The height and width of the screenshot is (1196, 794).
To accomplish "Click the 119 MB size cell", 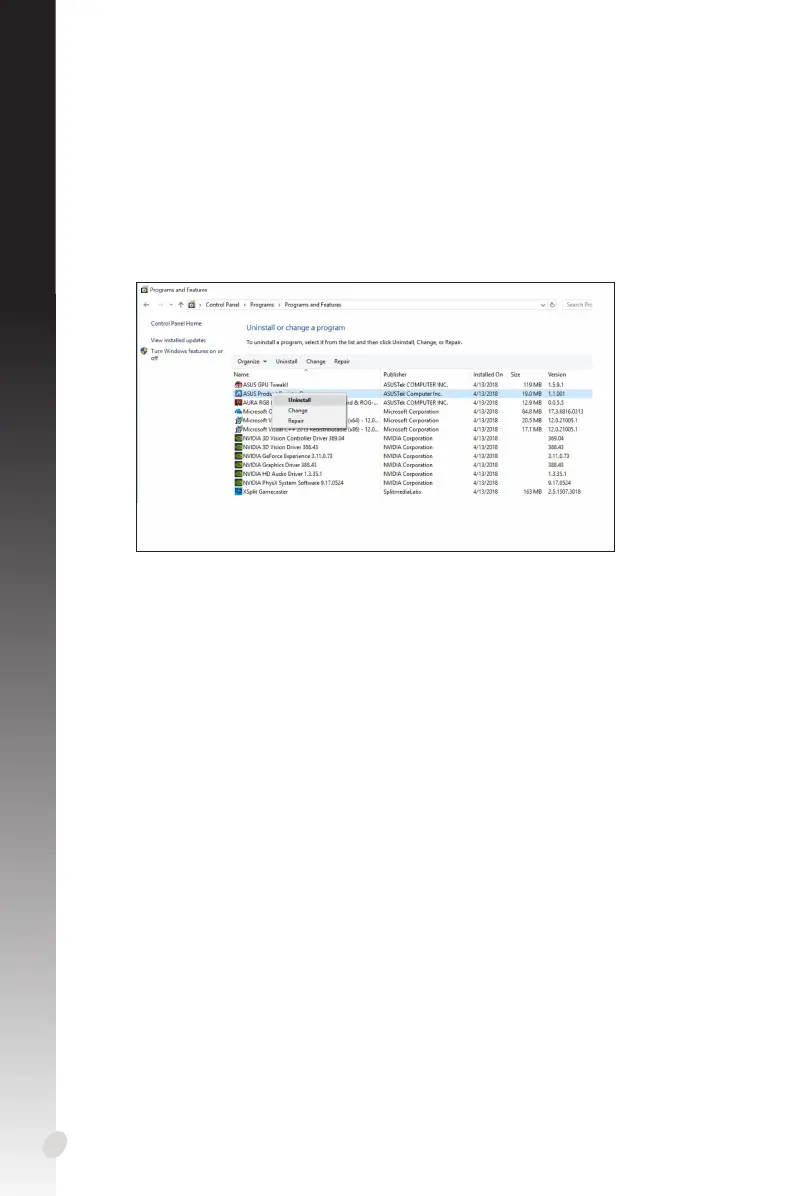I will pos(532,385).
